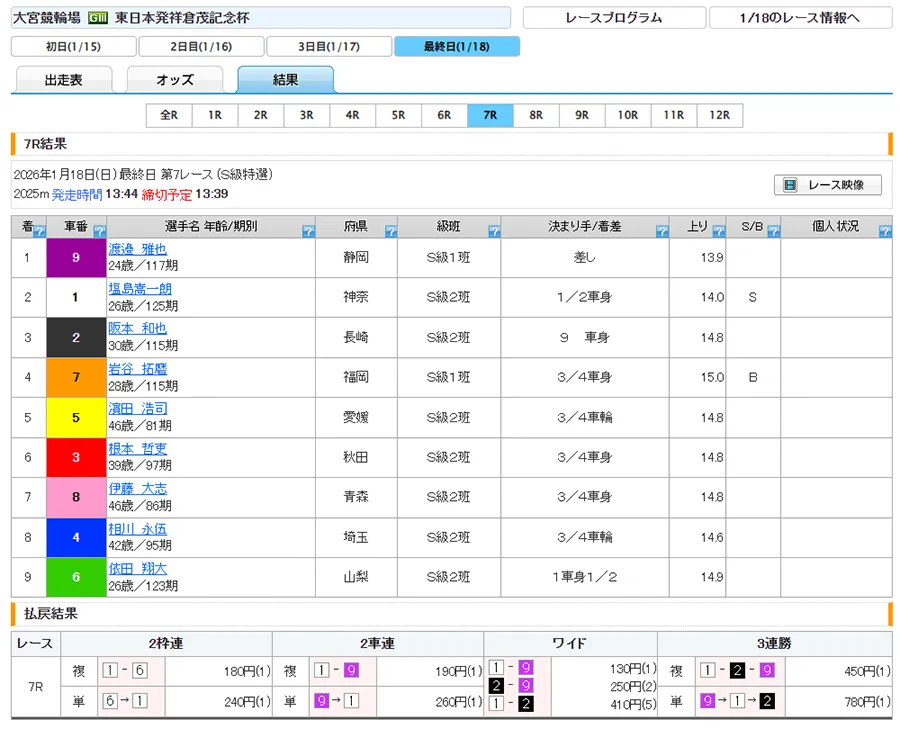Image resolution: width=900 pixels, height=729 pixels.
Task: Click the help icon in S/B column header
Action: 773,231
